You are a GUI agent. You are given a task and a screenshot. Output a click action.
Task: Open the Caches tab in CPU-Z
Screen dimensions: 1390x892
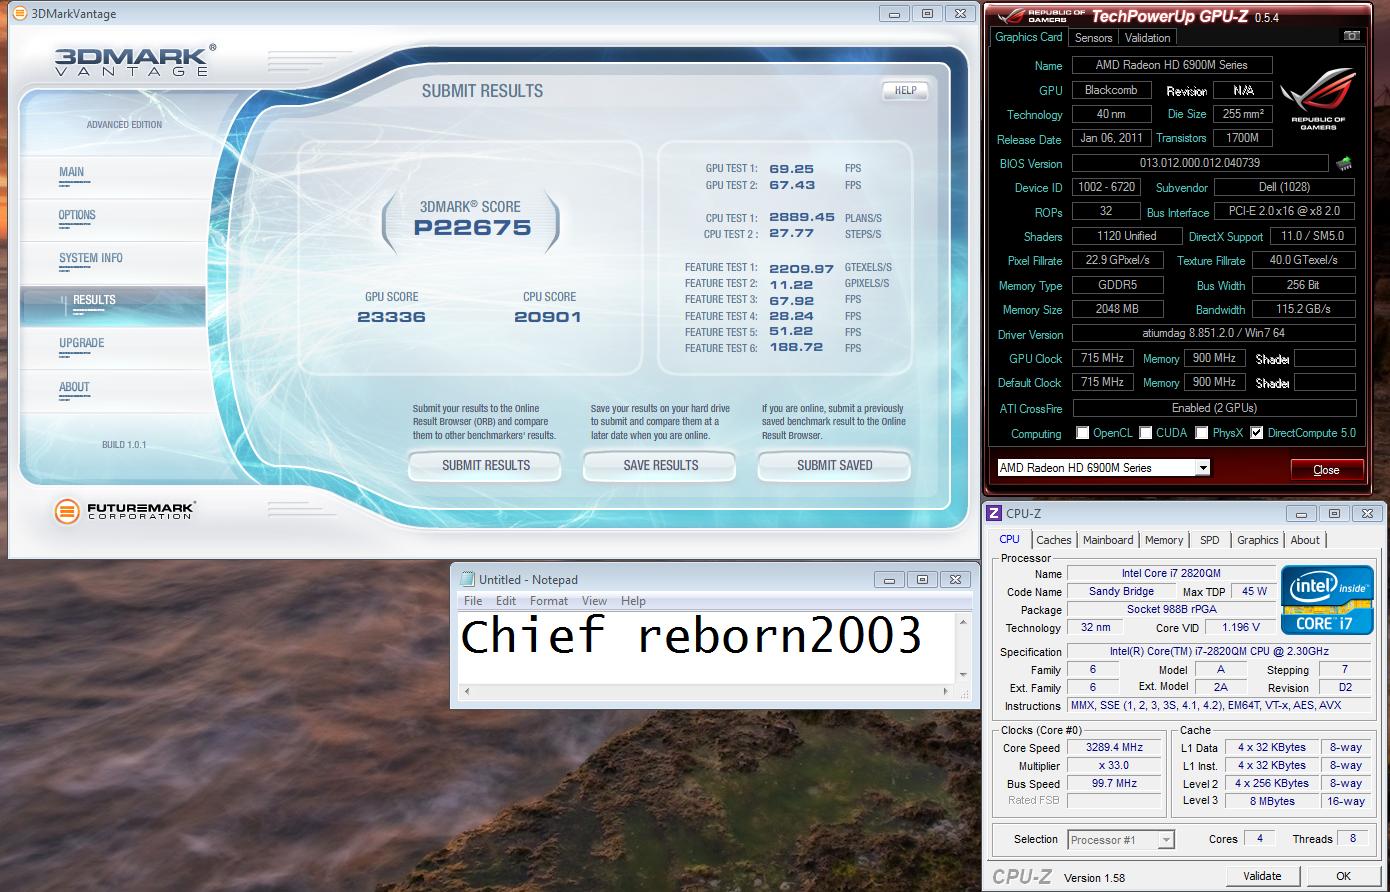1054,540
